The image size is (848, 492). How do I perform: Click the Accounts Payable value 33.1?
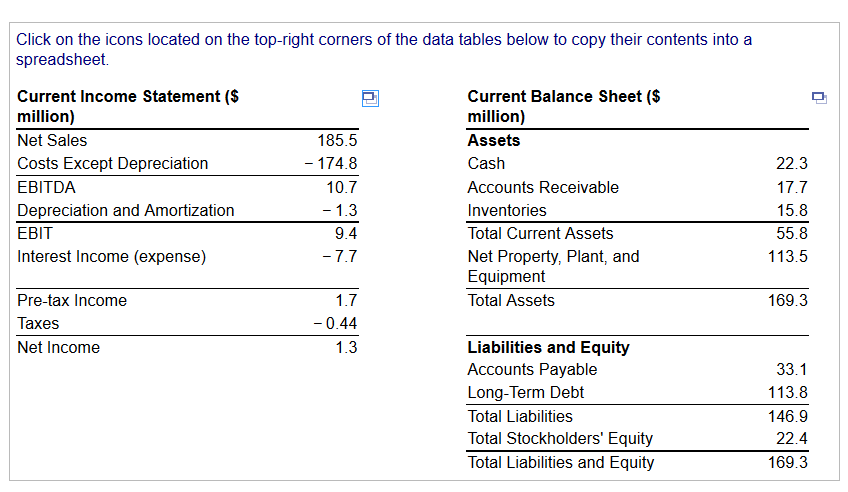tap(792, 369)
